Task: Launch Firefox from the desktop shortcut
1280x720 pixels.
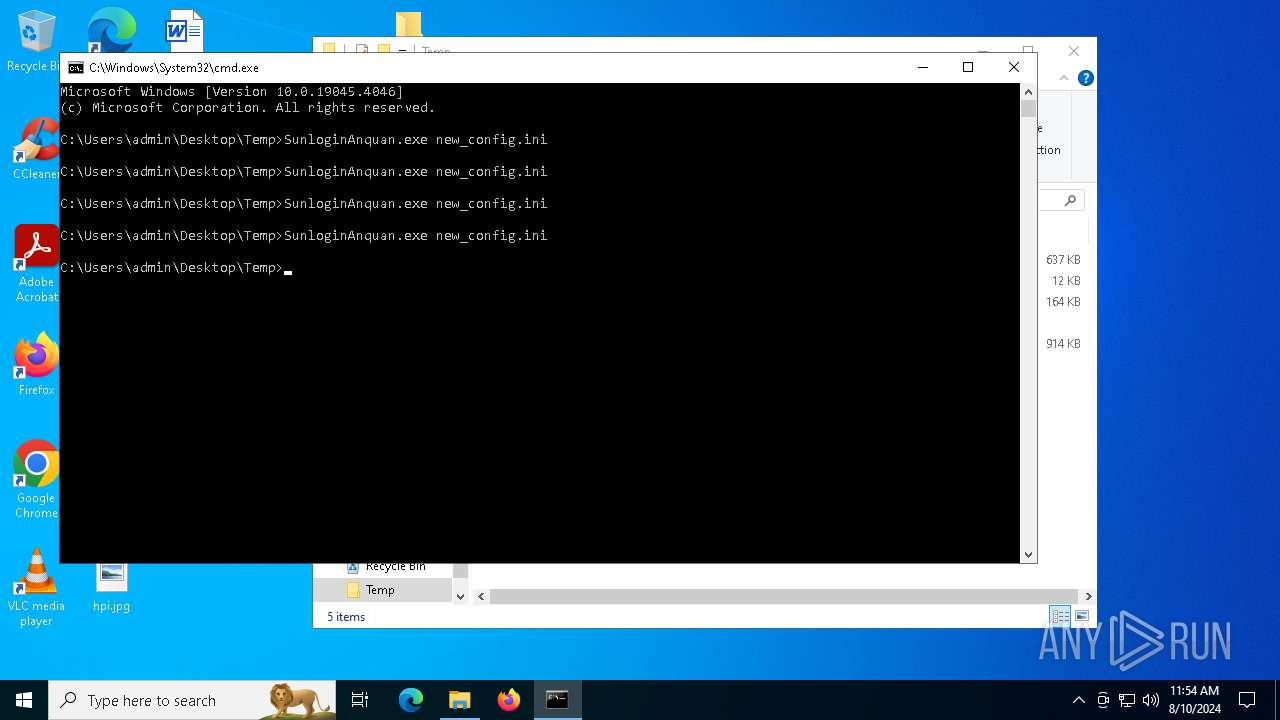Action: point(36,364)
